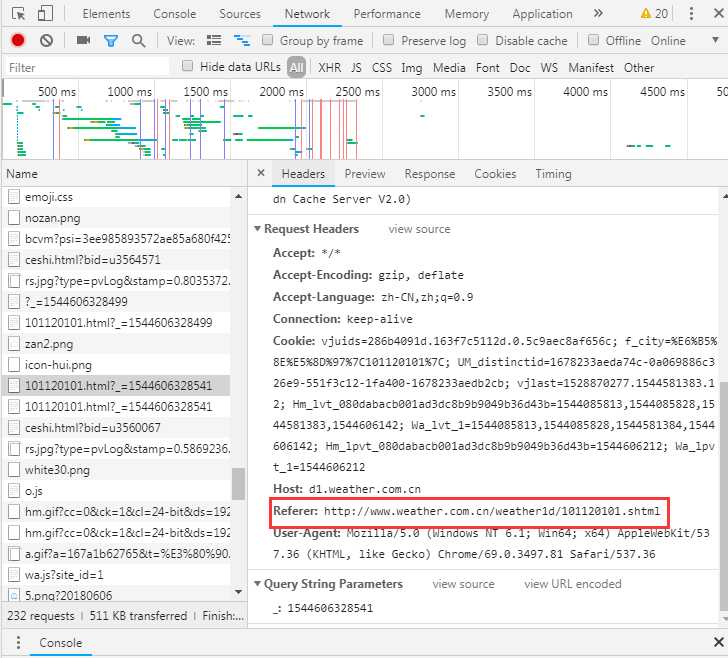Viewport: 728px width, 658px height.
Task: Switch to large request rows view
Action: point(214,40)
